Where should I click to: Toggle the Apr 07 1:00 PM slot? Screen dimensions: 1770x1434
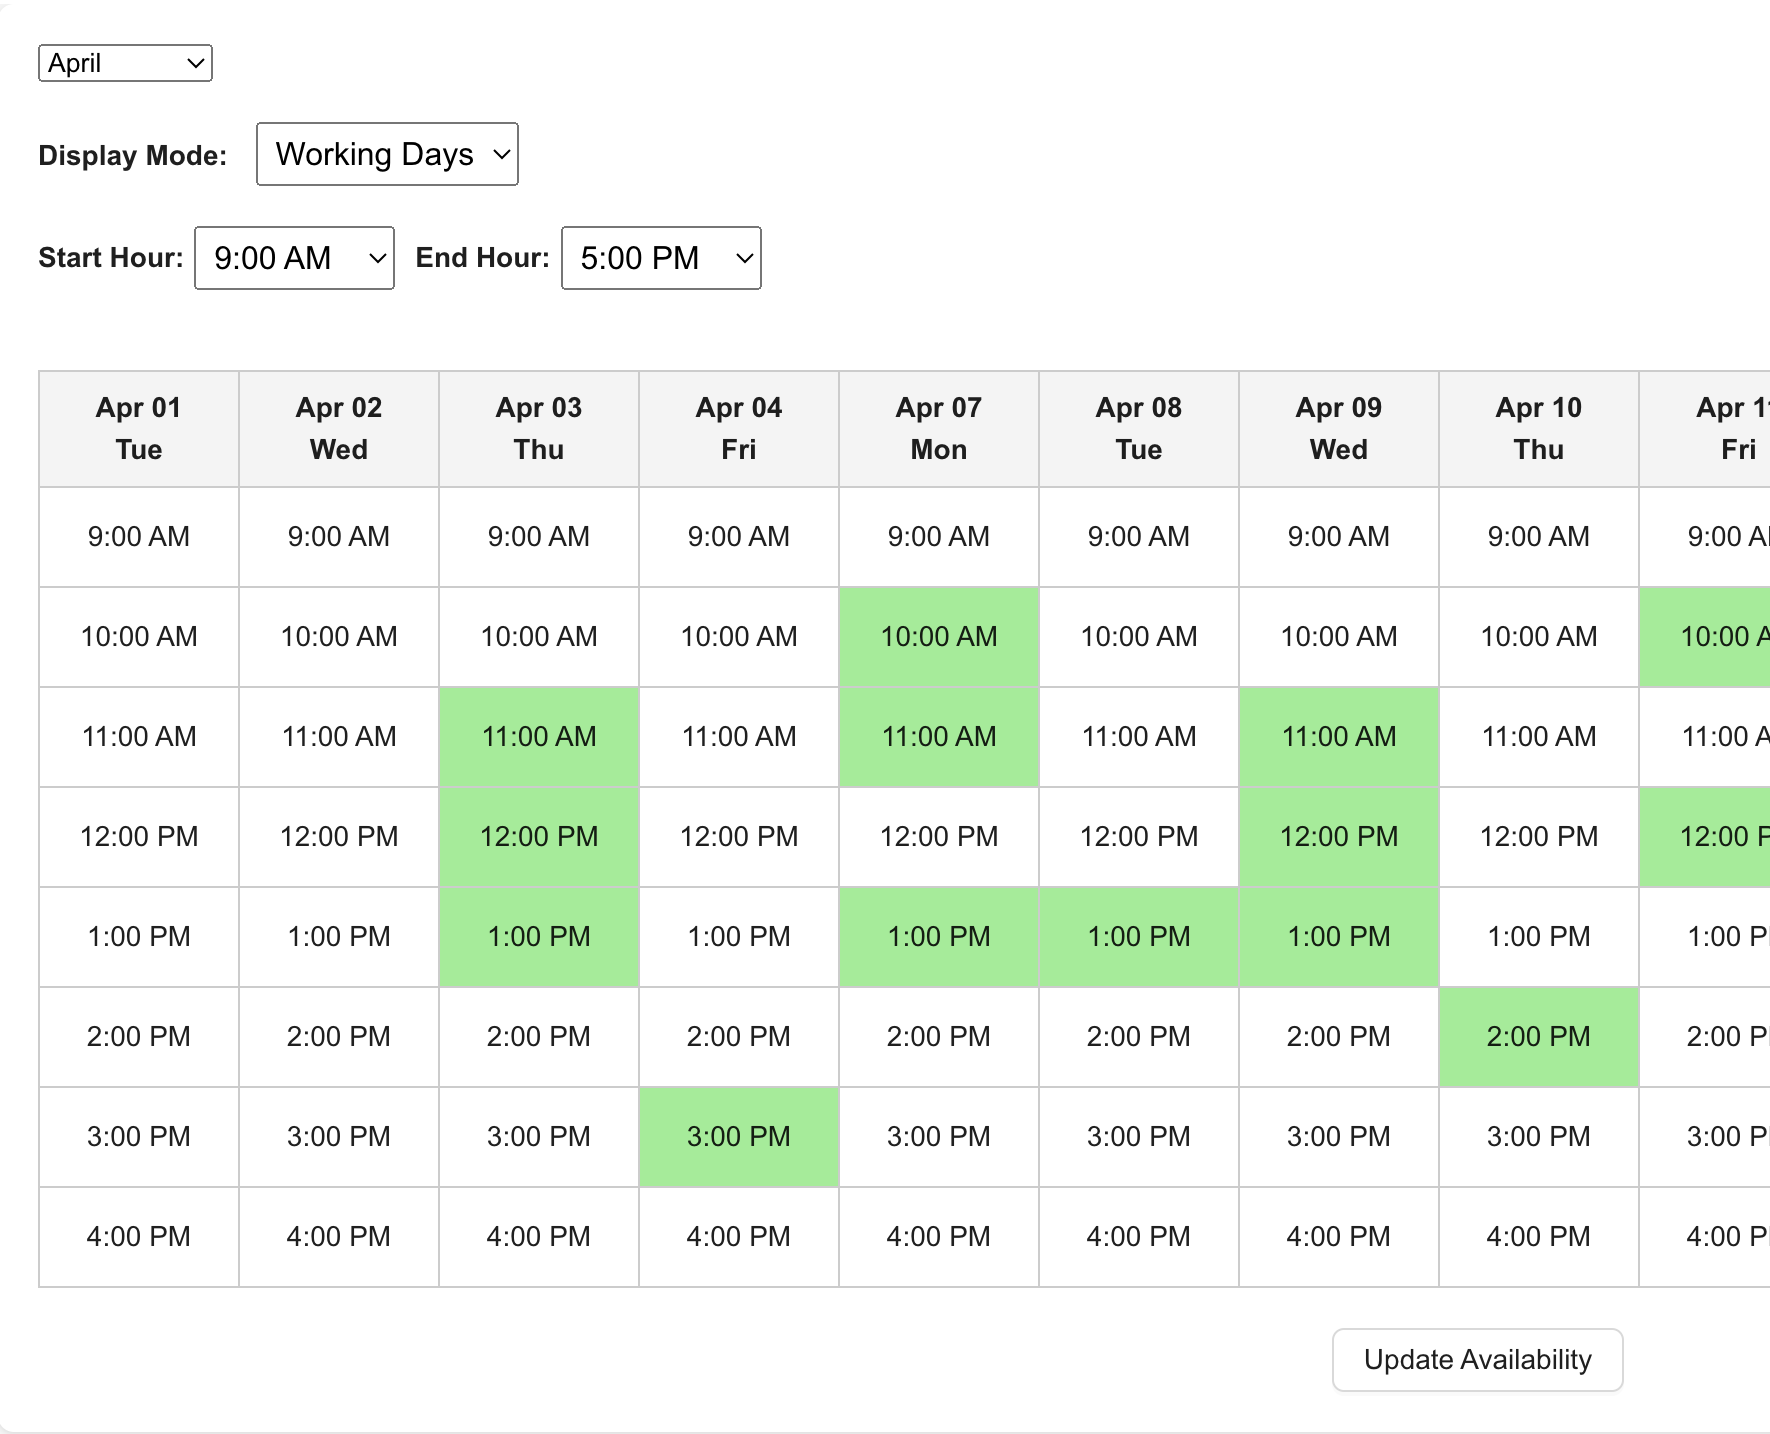[x=939, y=937]
